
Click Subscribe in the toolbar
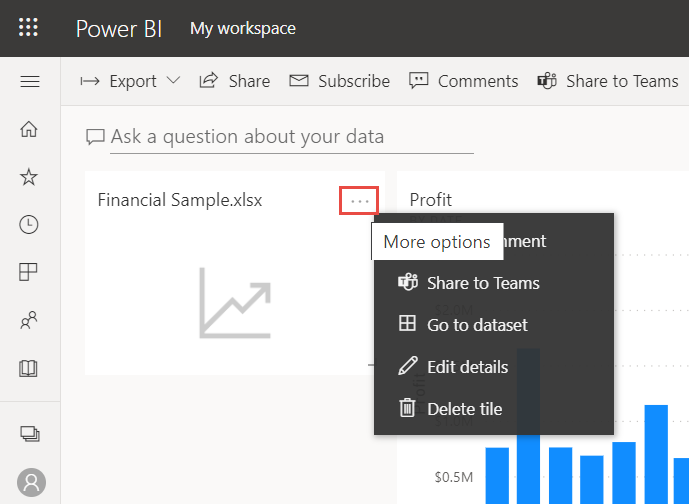[340, 81]
